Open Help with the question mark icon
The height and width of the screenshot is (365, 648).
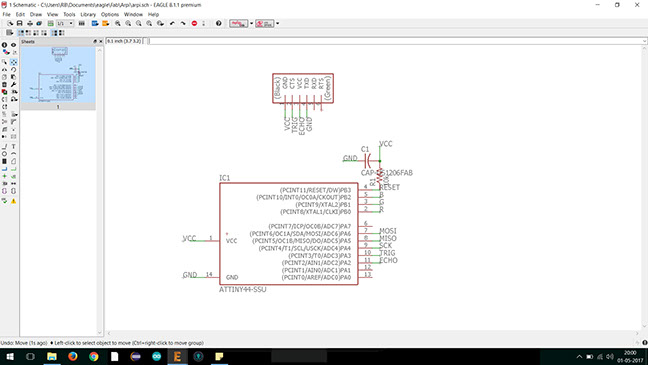pyautogui.click(x=219, y=24)
